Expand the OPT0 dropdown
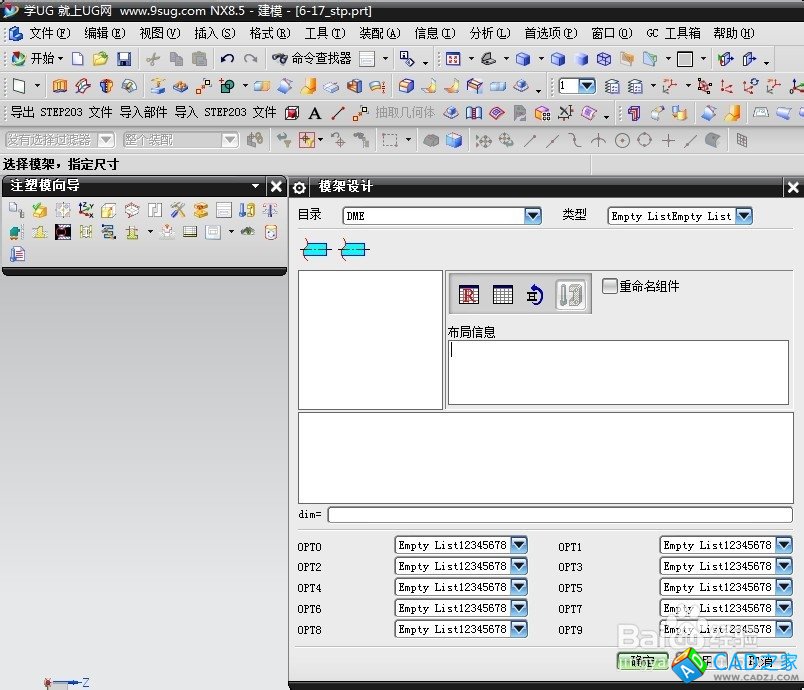 point(518,545)
